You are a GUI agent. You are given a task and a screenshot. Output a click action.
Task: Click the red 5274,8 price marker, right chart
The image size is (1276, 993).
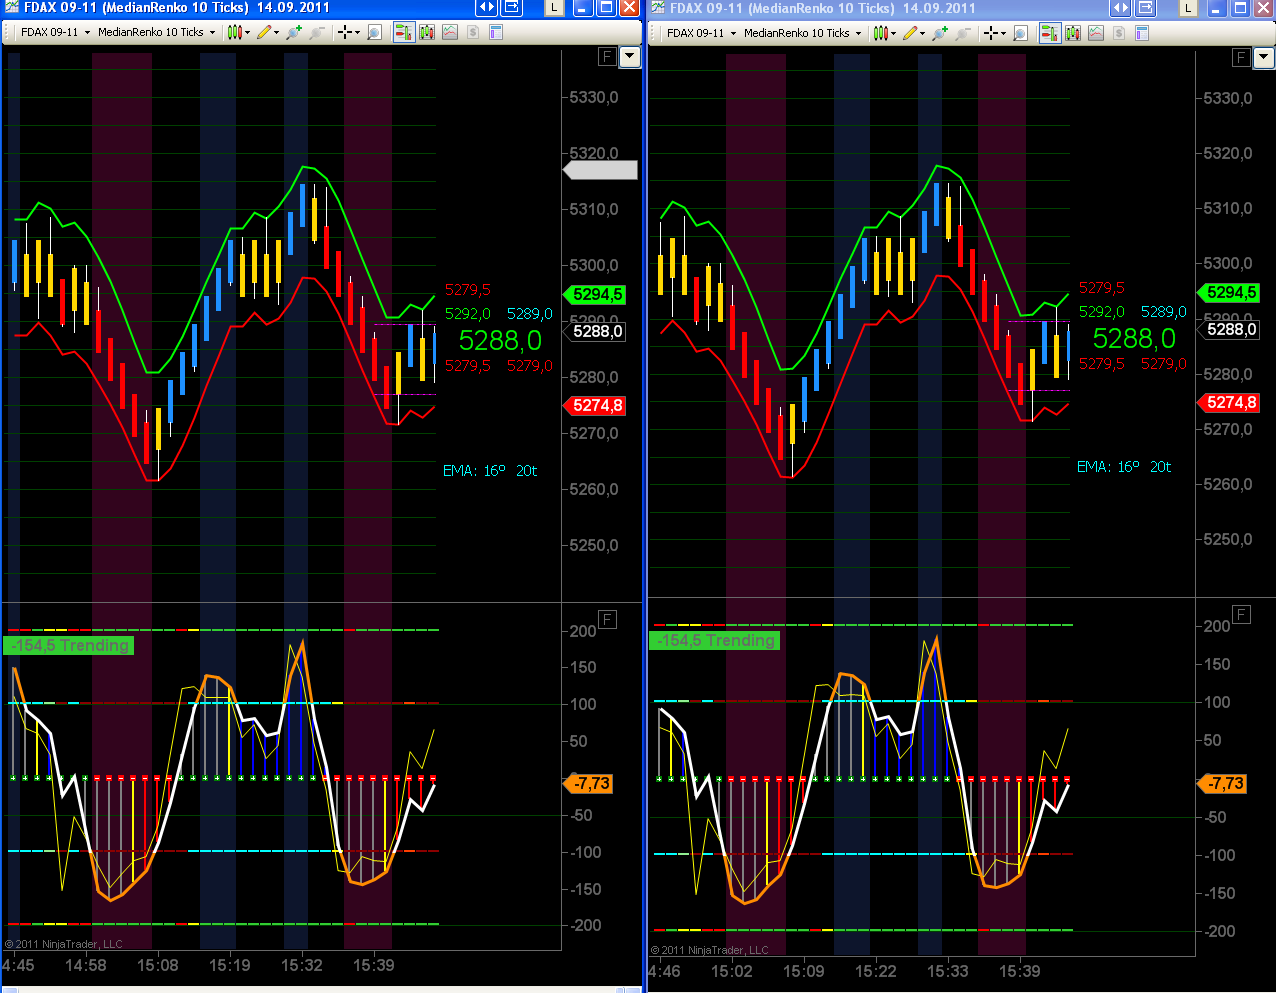[x=1228, y=403]
